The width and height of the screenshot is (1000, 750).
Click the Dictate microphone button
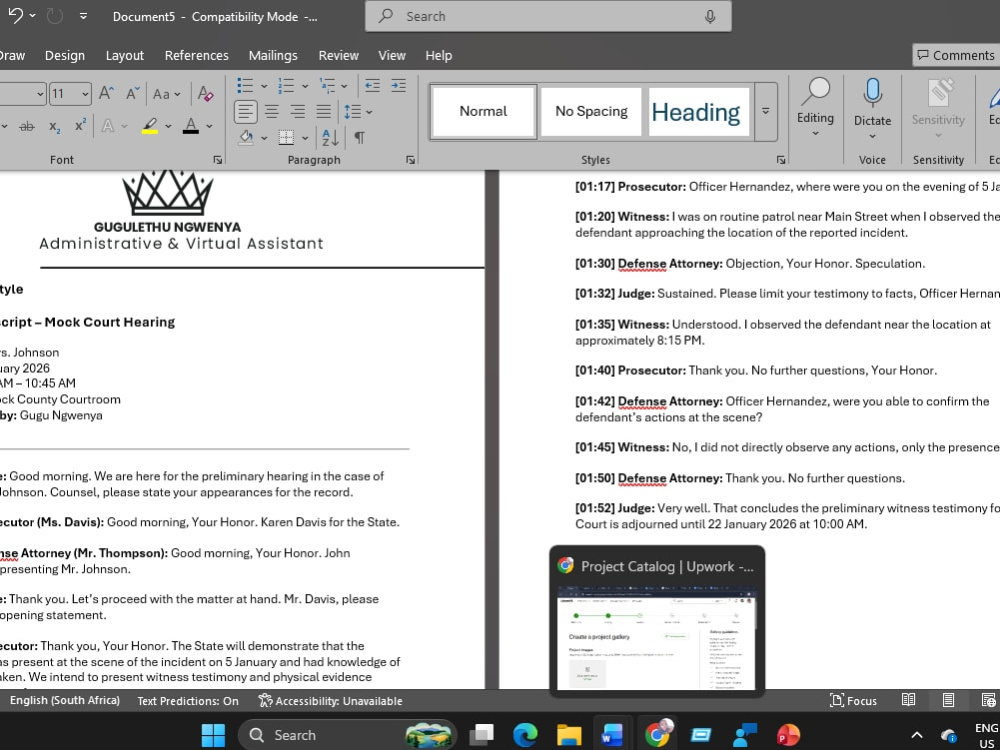coord(872,108)
